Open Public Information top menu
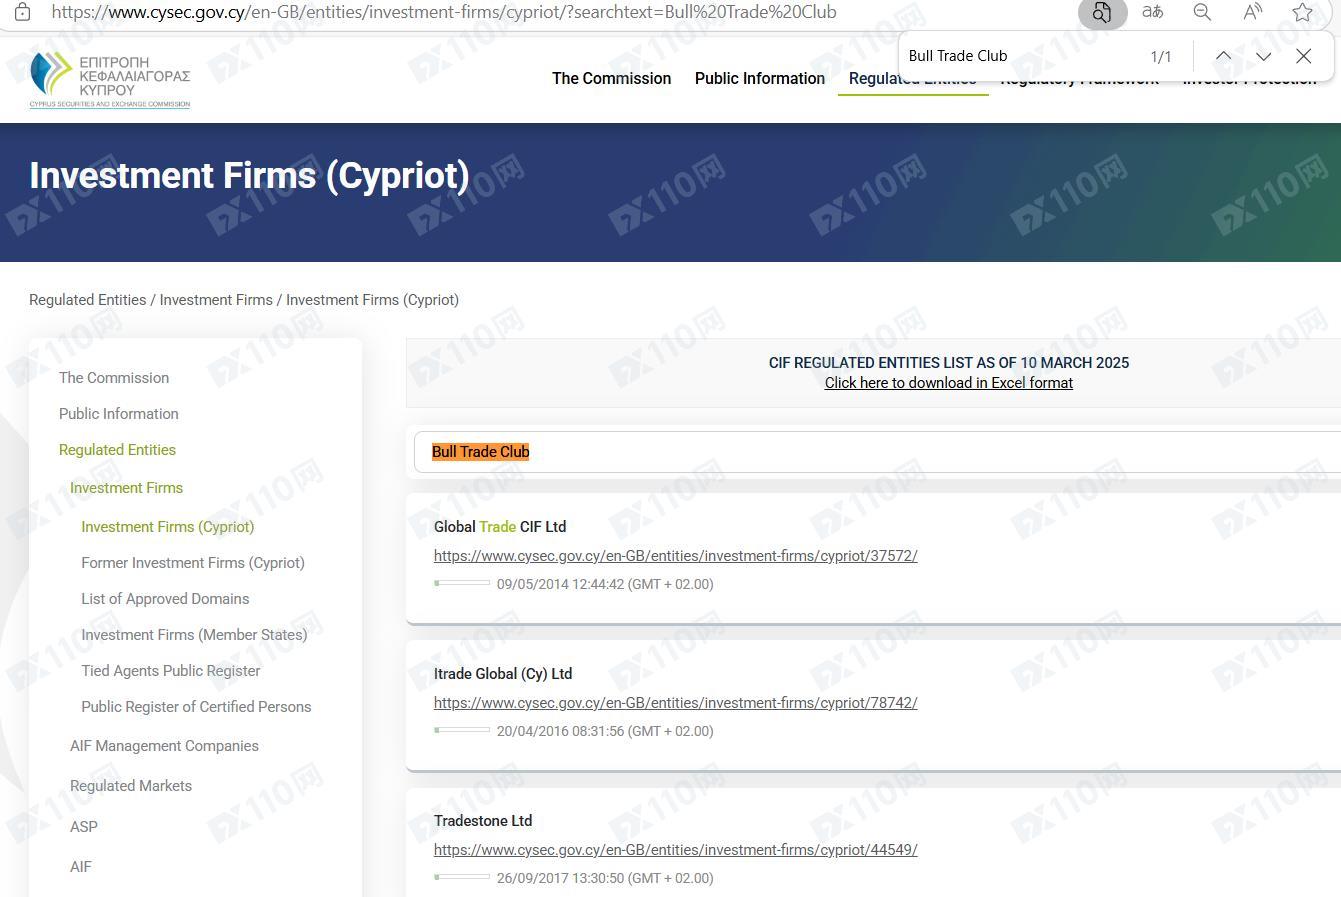Image resolution: width=1341 pixels, height=897 pixels. pyautogui.click(x=759, y=78)
